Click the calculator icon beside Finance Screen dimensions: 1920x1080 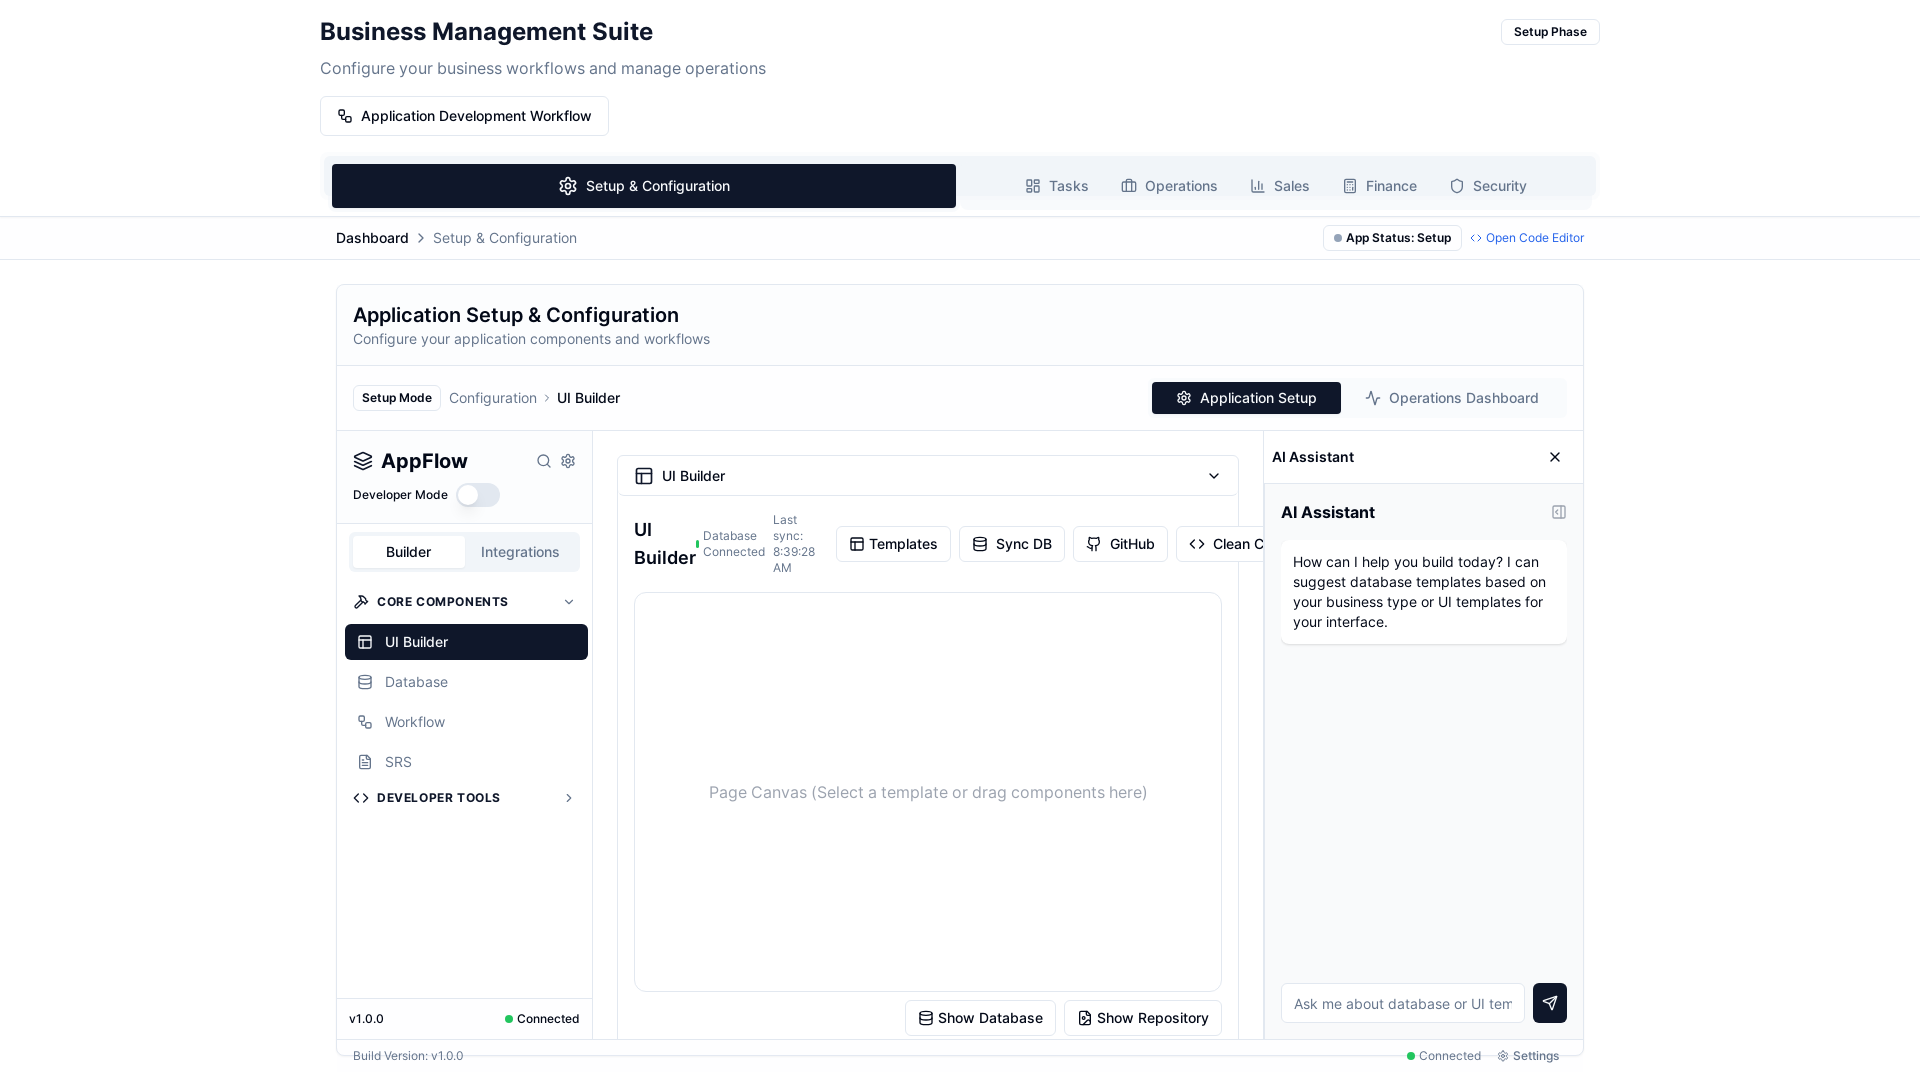point(1350,186)
